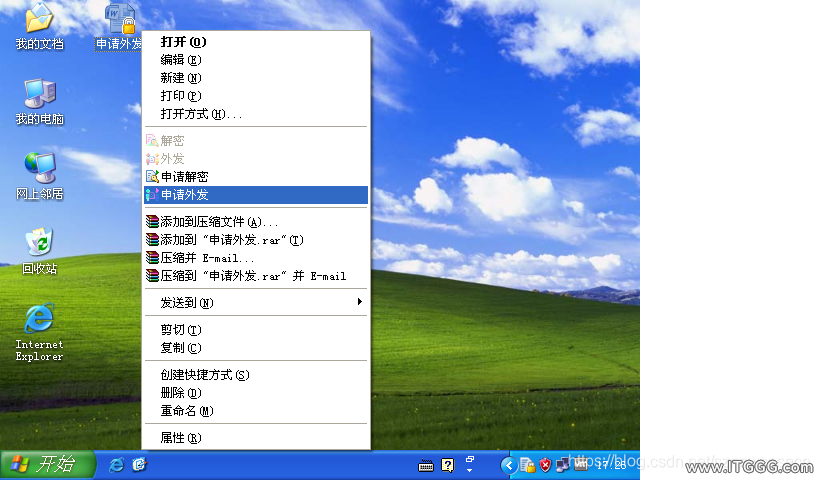Viewport: 819px width, 480px height.
Task: Expand the 发送到(N) submenu arrow
Action: [x=359, y=302]
